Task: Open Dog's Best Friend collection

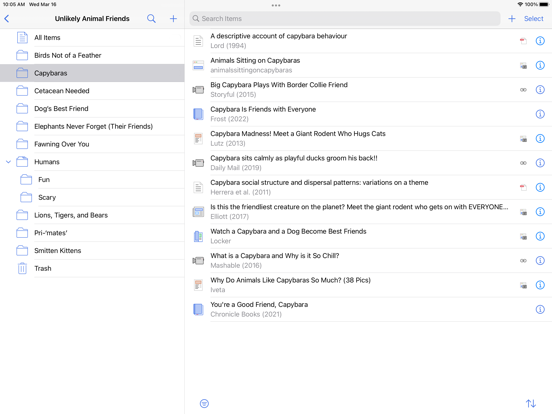Action: pyautogui.click(x=92, y=108)
